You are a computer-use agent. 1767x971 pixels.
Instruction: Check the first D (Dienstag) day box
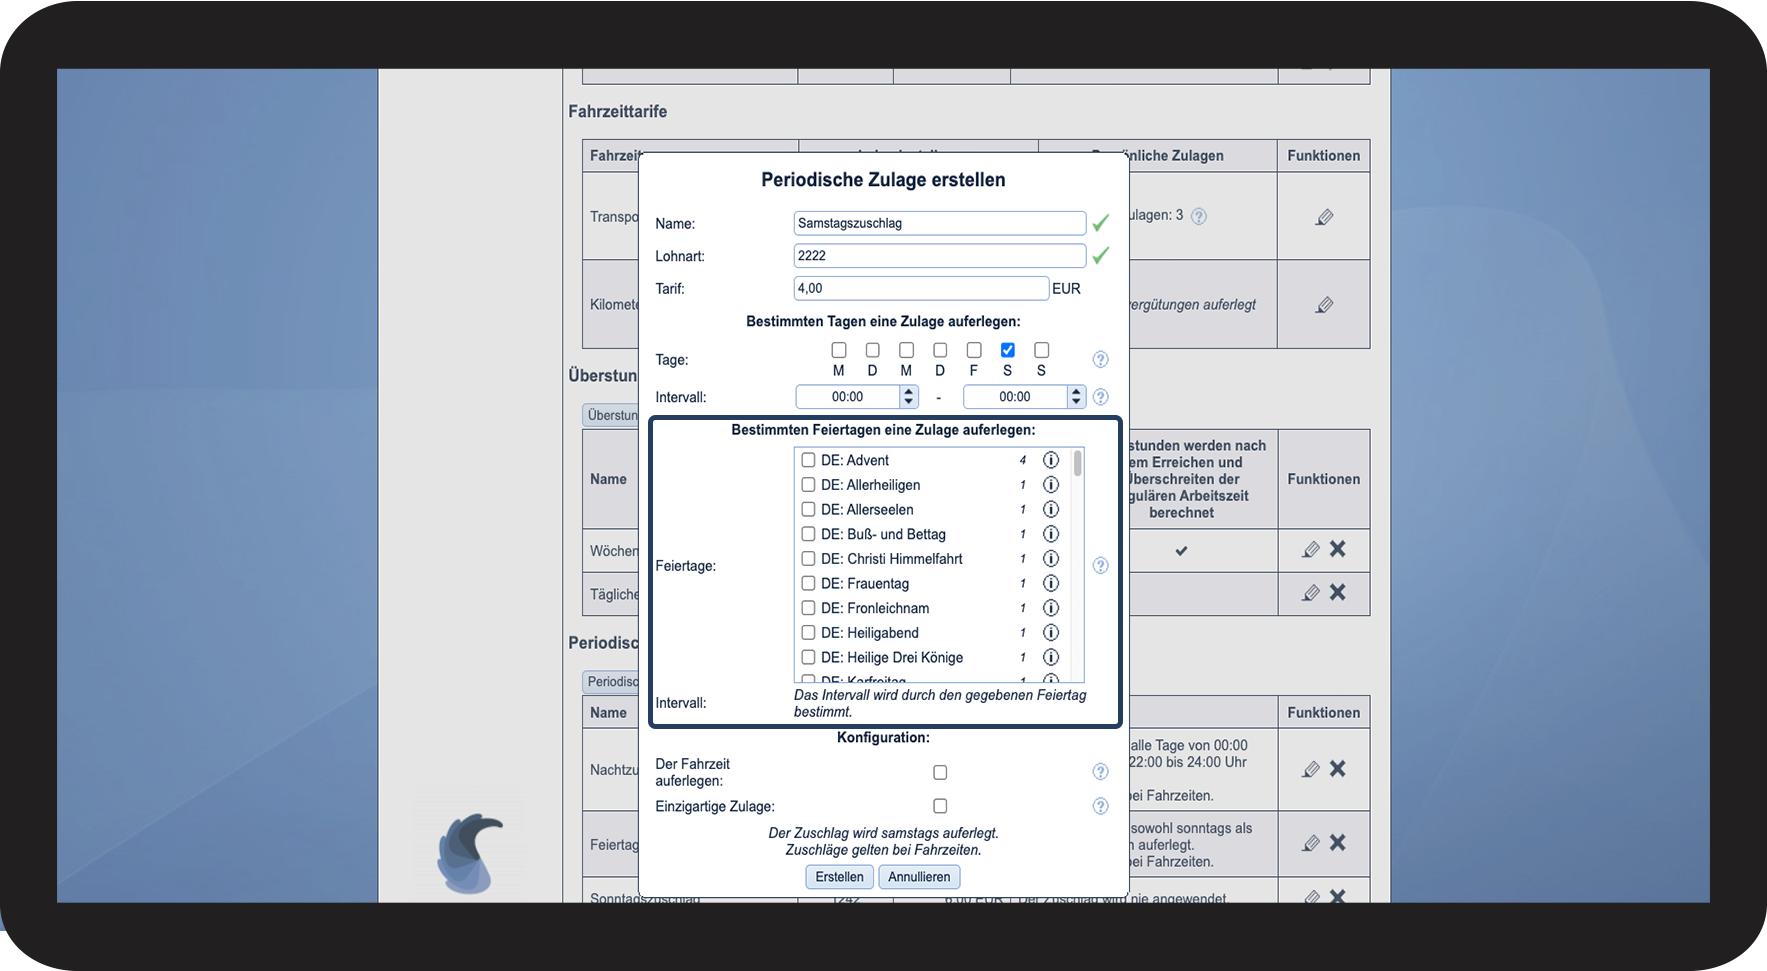click(873, 350)
